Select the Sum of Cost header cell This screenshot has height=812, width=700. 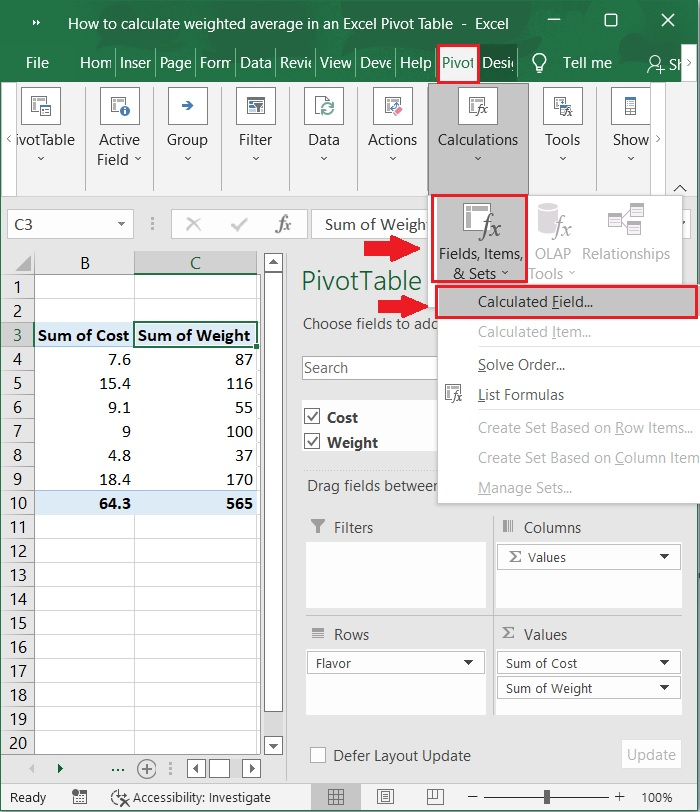coord(84,335)
